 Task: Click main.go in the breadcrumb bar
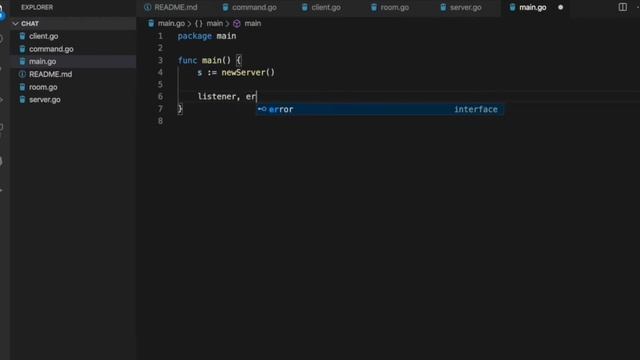pyautogui.click(x=171, y=23)
